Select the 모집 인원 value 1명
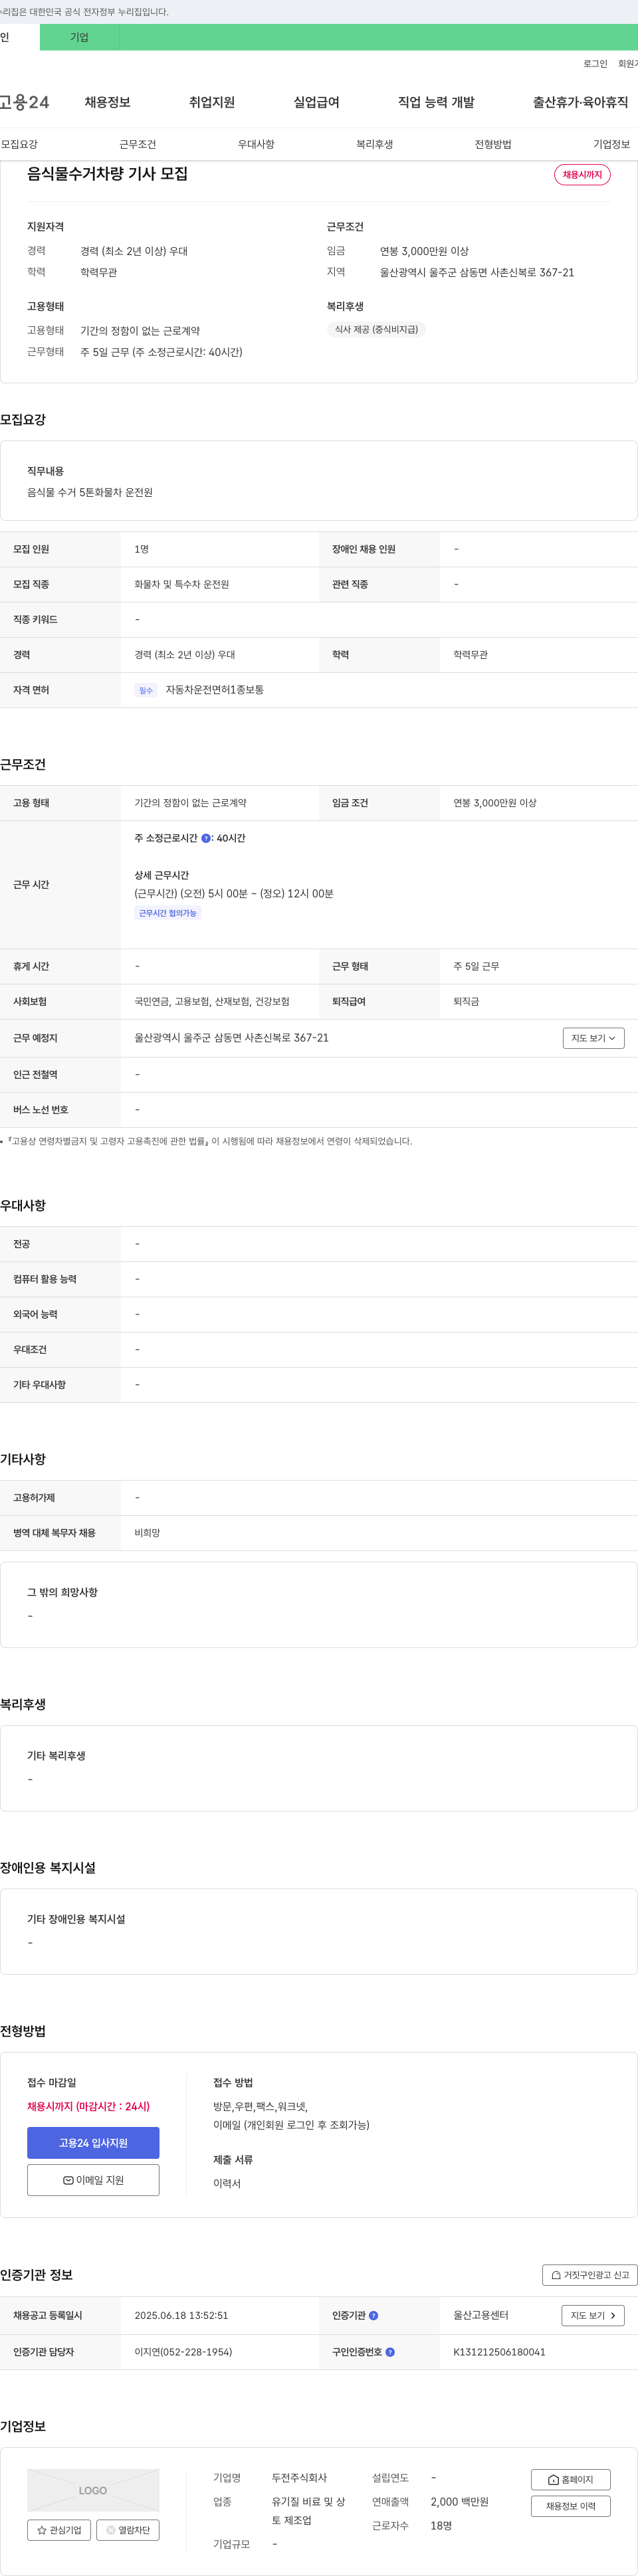Image resolution: width=638 pixels, height=2576 pixels. coord(142,549)
